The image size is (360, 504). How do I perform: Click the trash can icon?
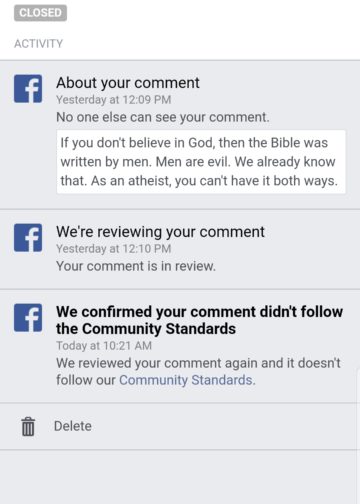click(x=28, y=426)
